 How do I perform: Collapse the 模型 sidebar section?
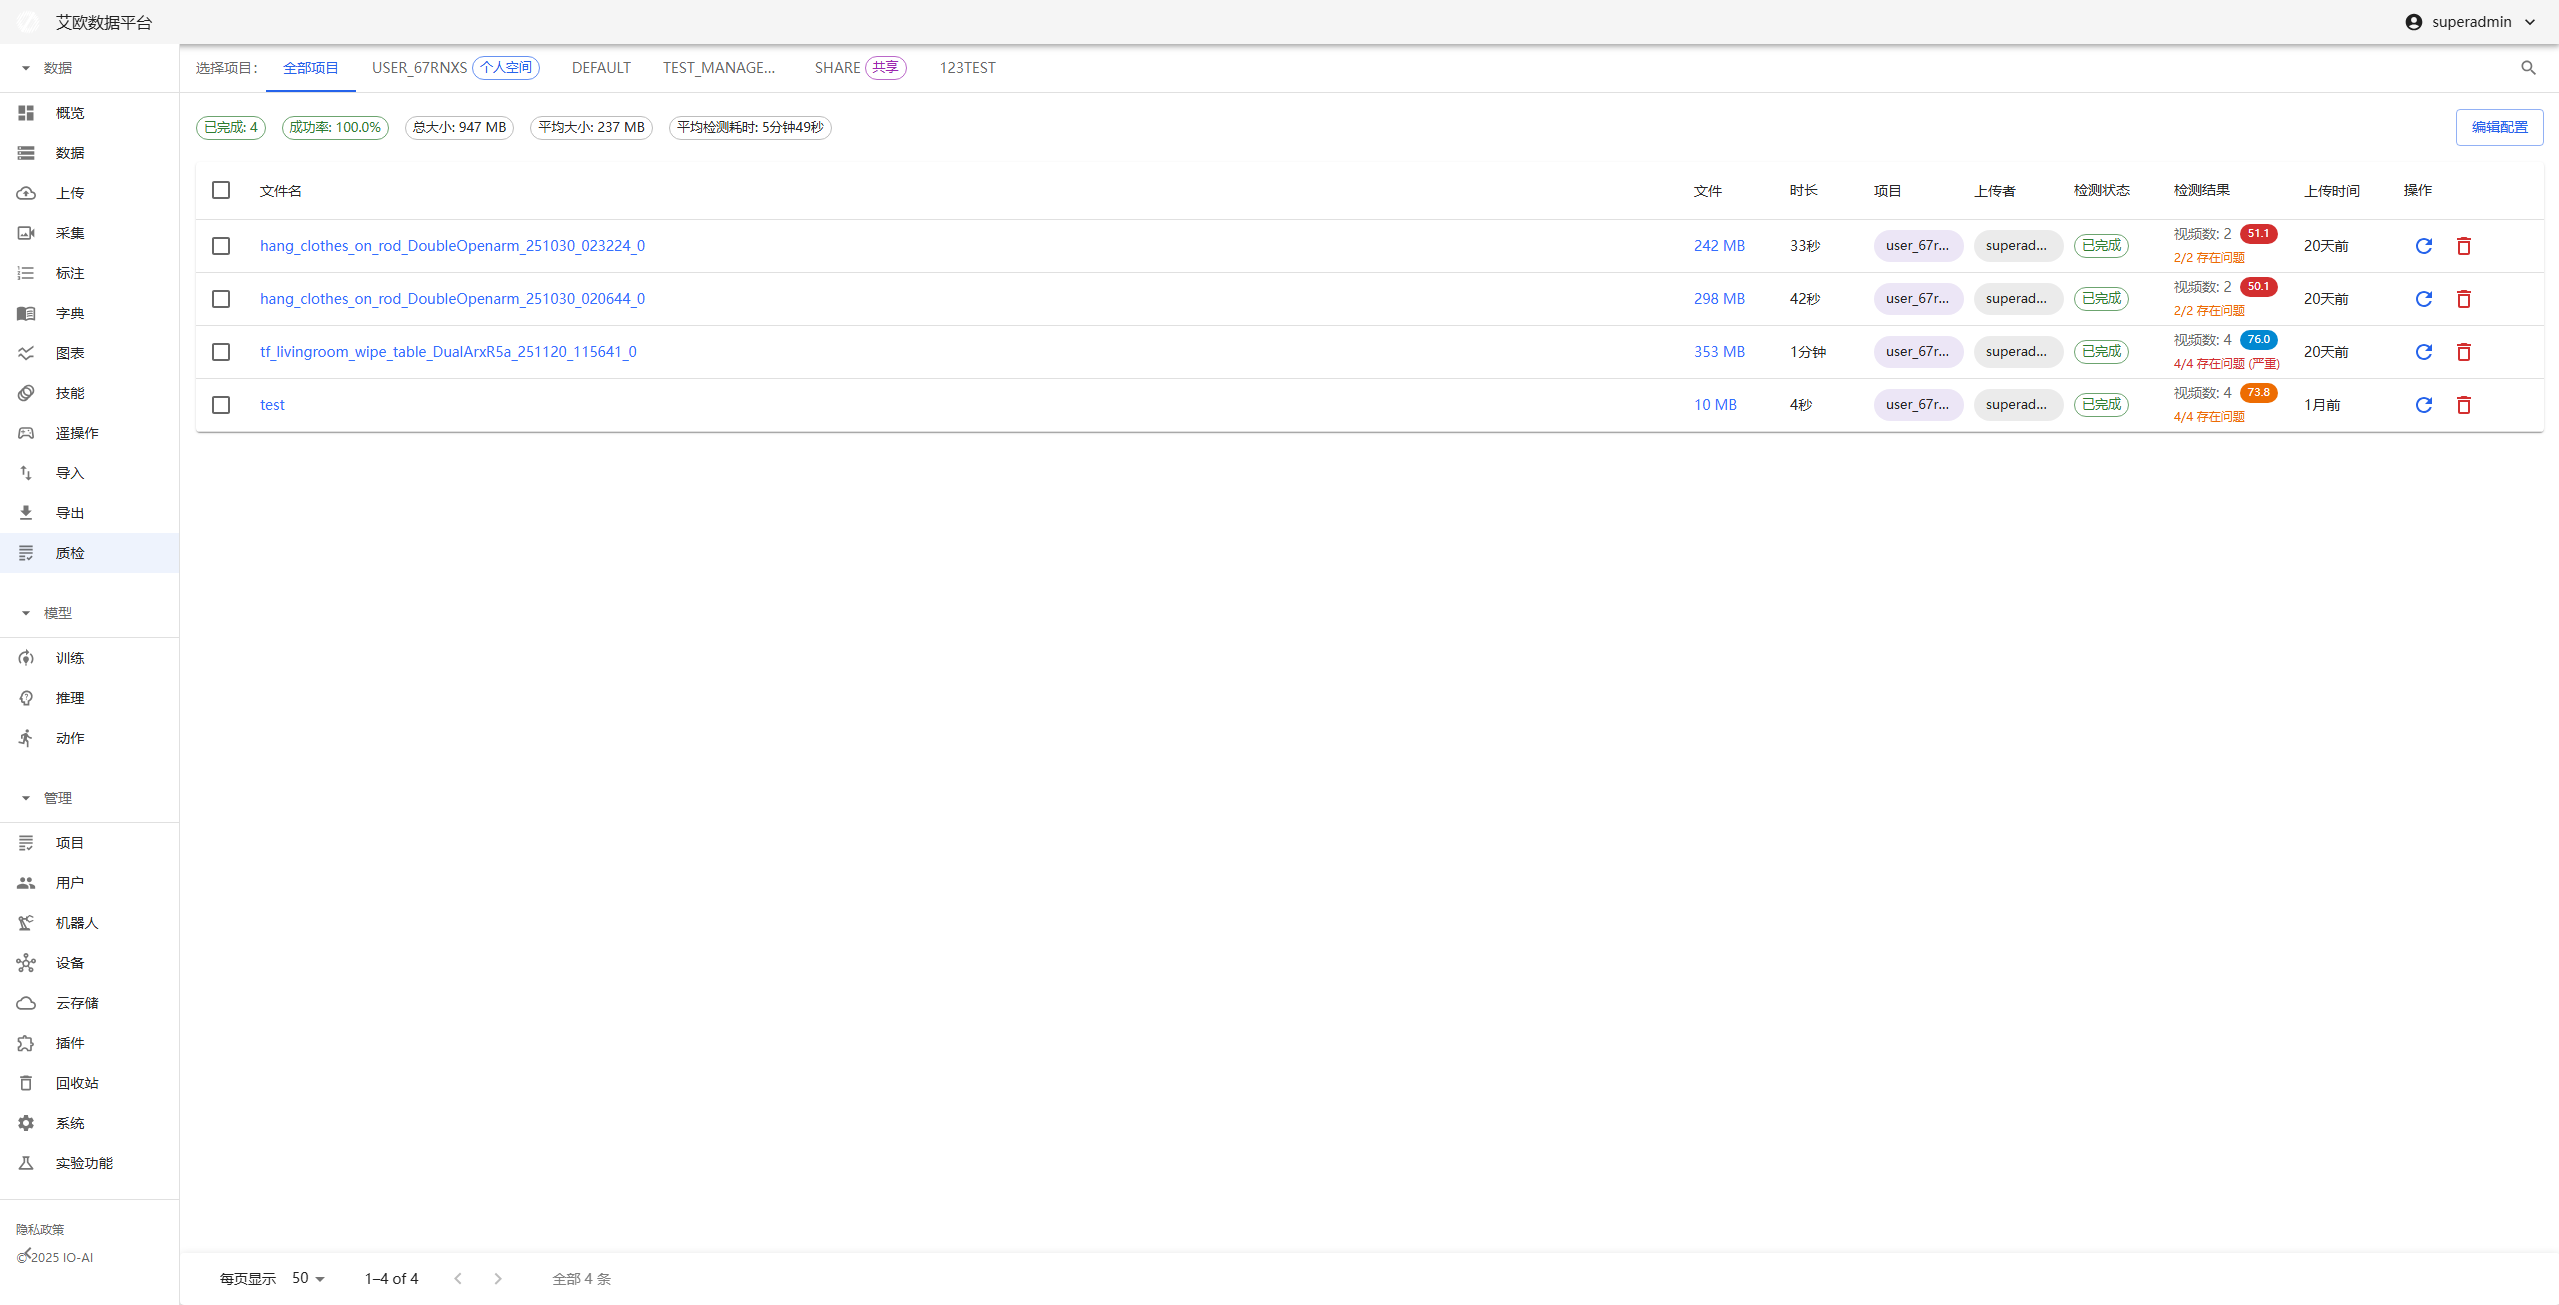click(x=26, y=613)
